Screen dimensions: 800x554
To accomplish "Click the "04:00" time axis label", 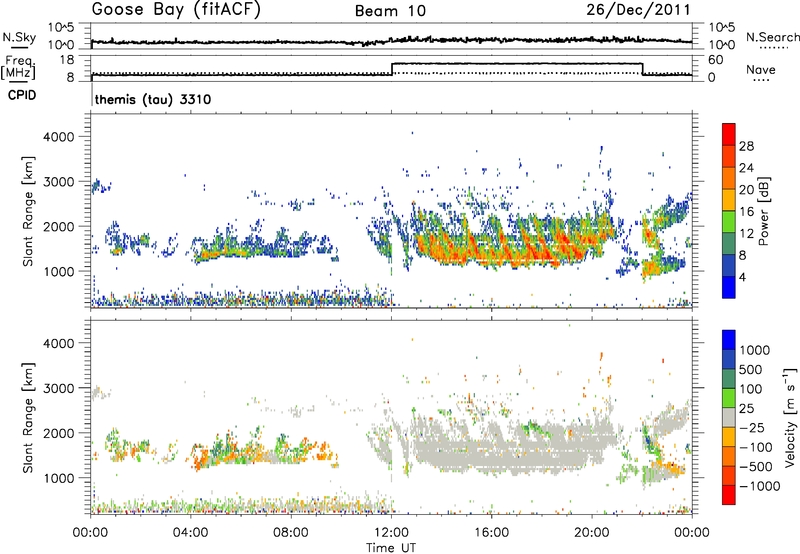I will click(x=190, y=533).
